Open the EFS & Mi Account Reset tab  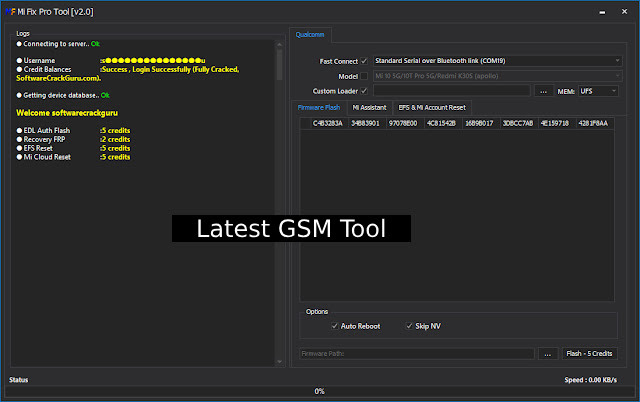432,108
